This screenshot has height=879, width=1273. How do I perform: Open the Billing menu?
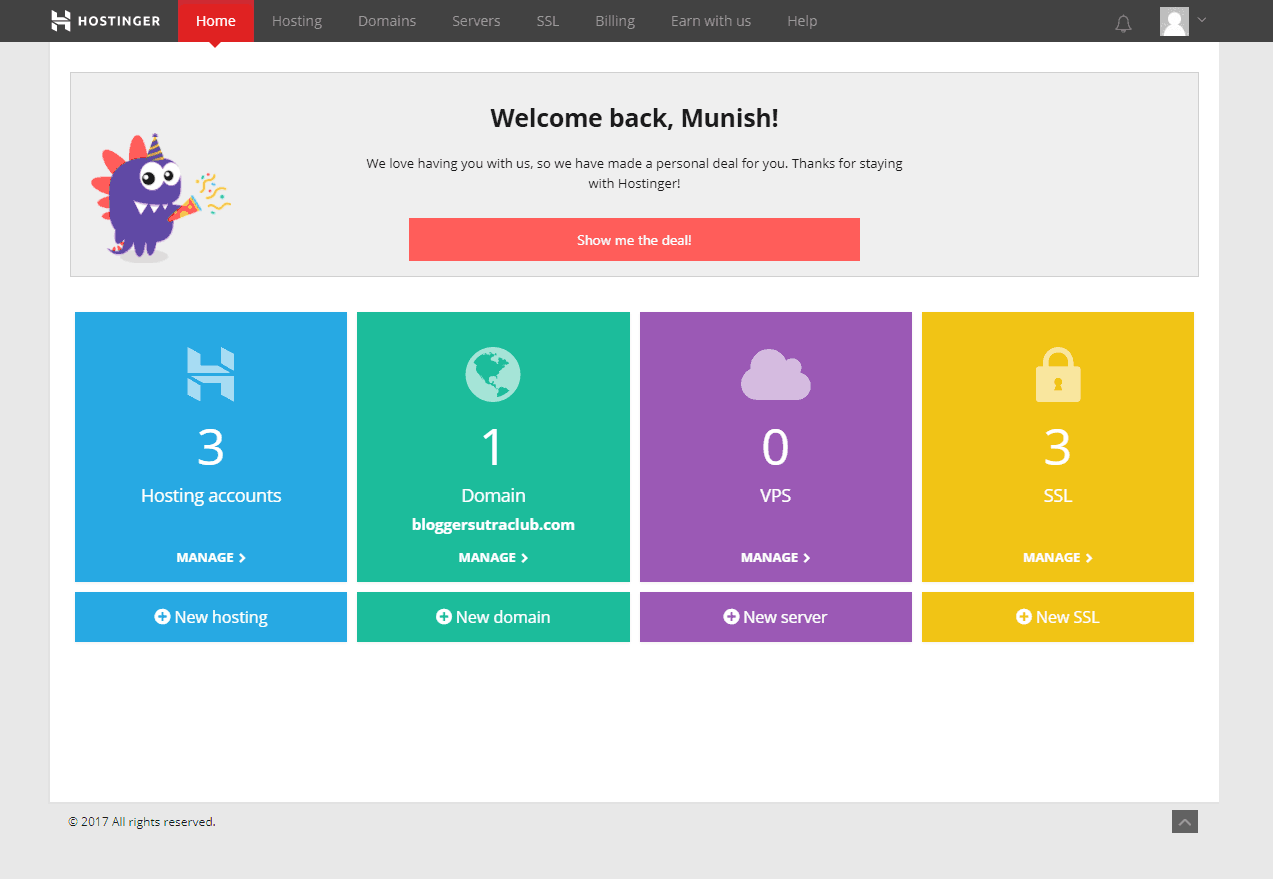pos(615,21)
